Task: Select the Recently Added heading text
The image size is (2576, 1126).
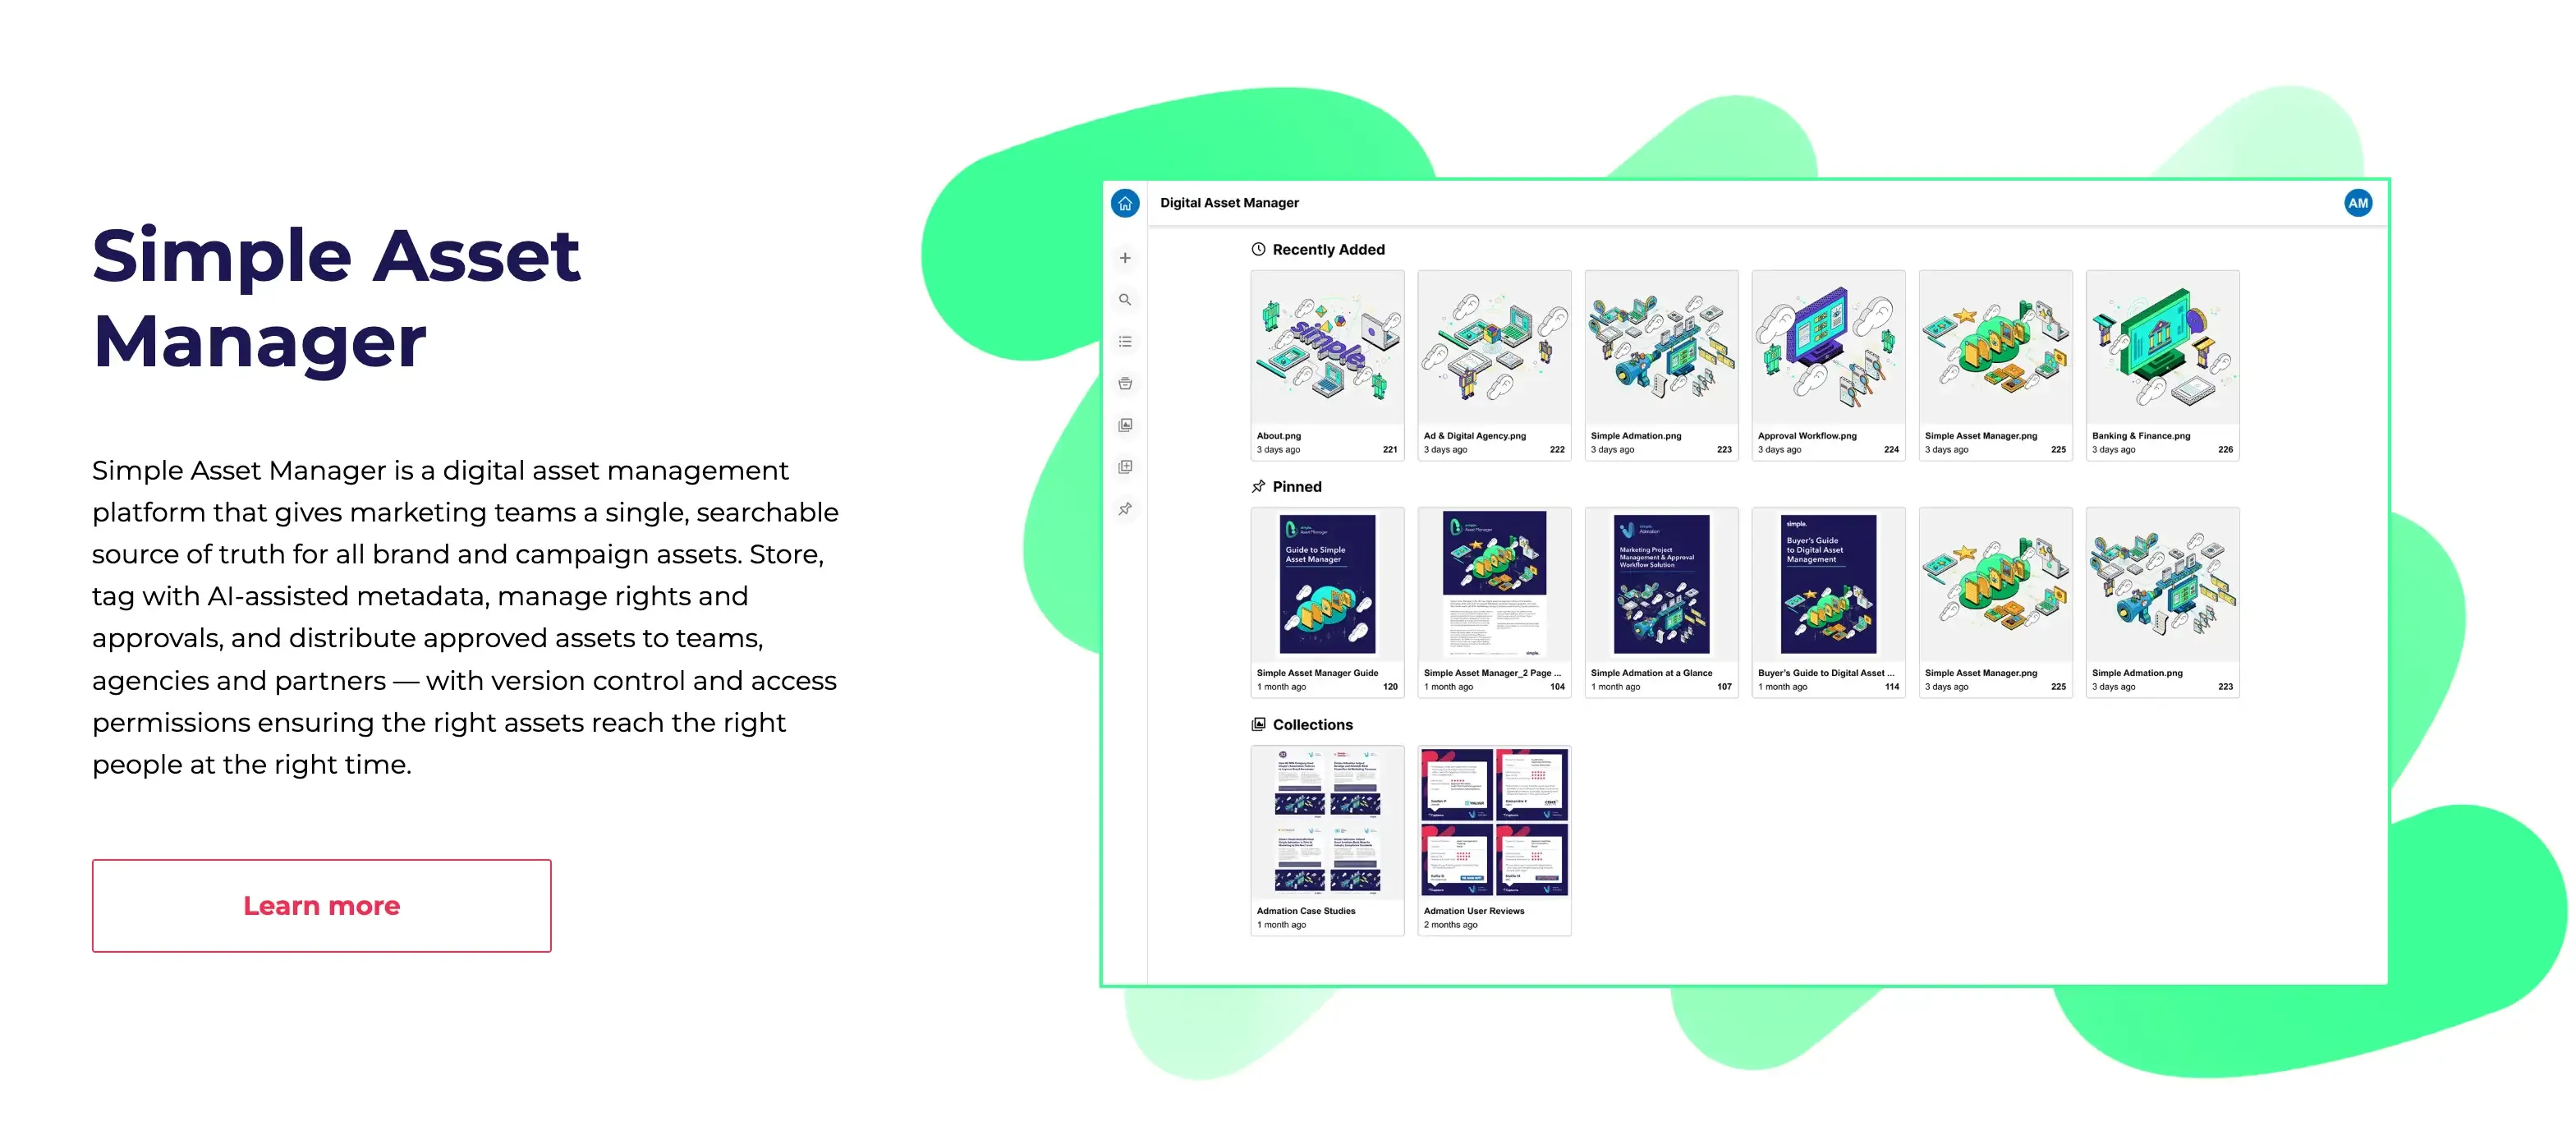Action: (x=1328, y=250)
